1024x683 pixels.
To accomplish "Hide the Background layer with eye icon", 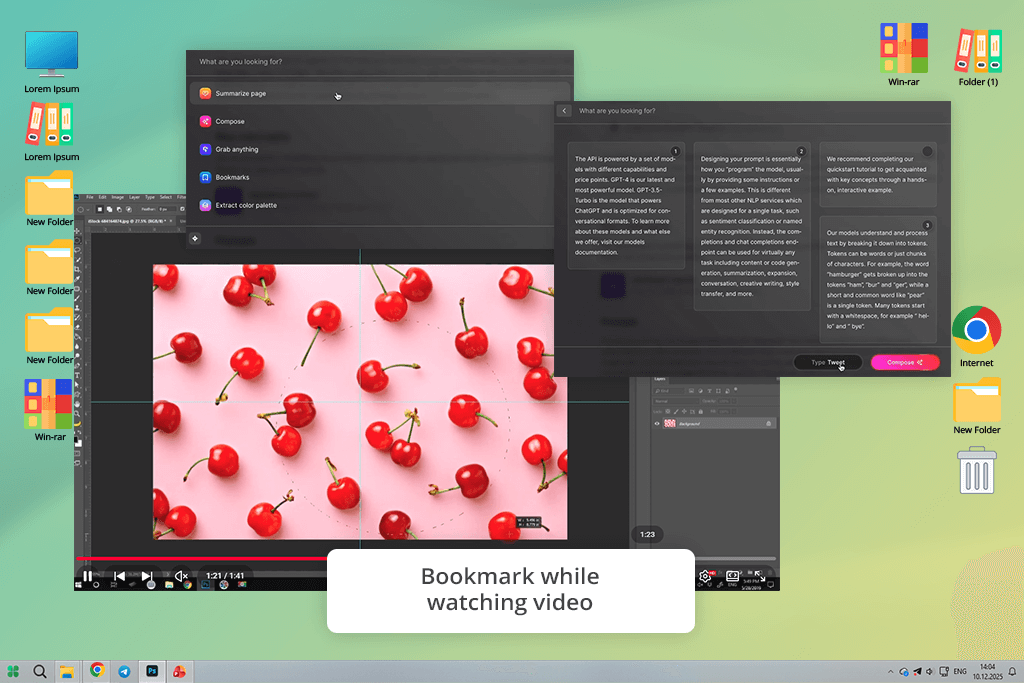I will click(657, 424).
